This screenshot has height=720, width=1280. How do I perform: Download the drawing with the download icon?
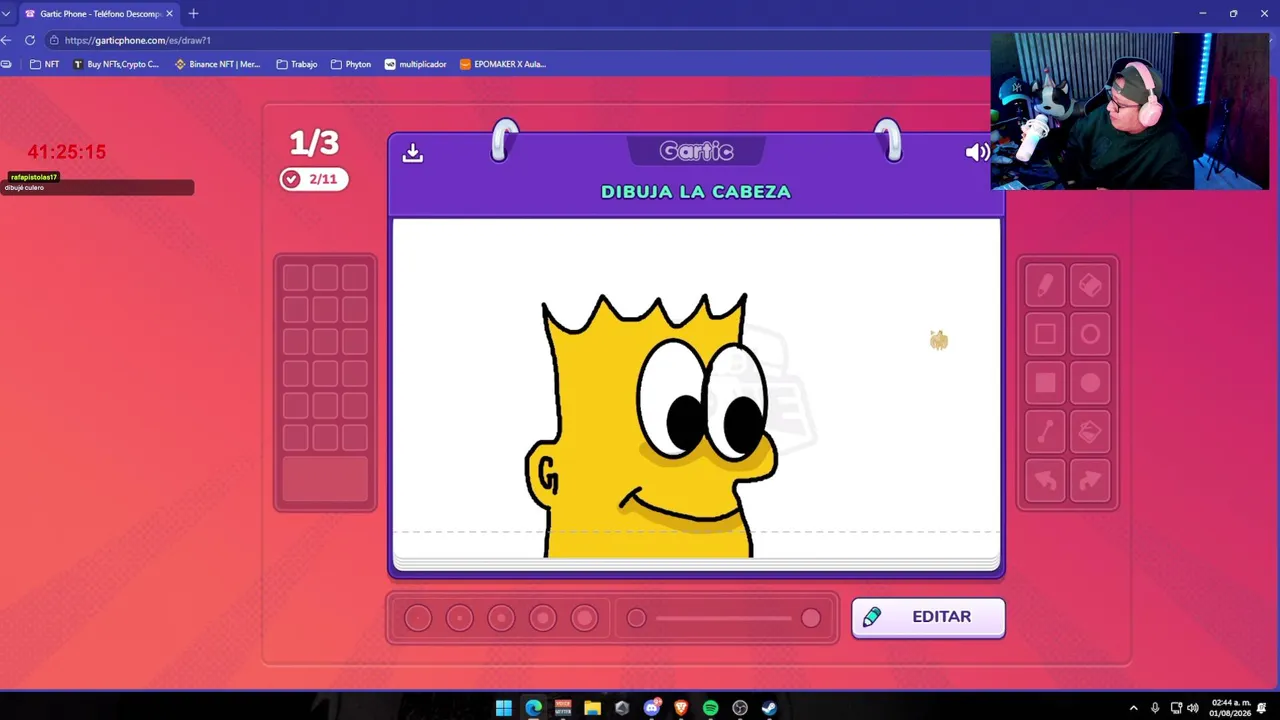413,153
